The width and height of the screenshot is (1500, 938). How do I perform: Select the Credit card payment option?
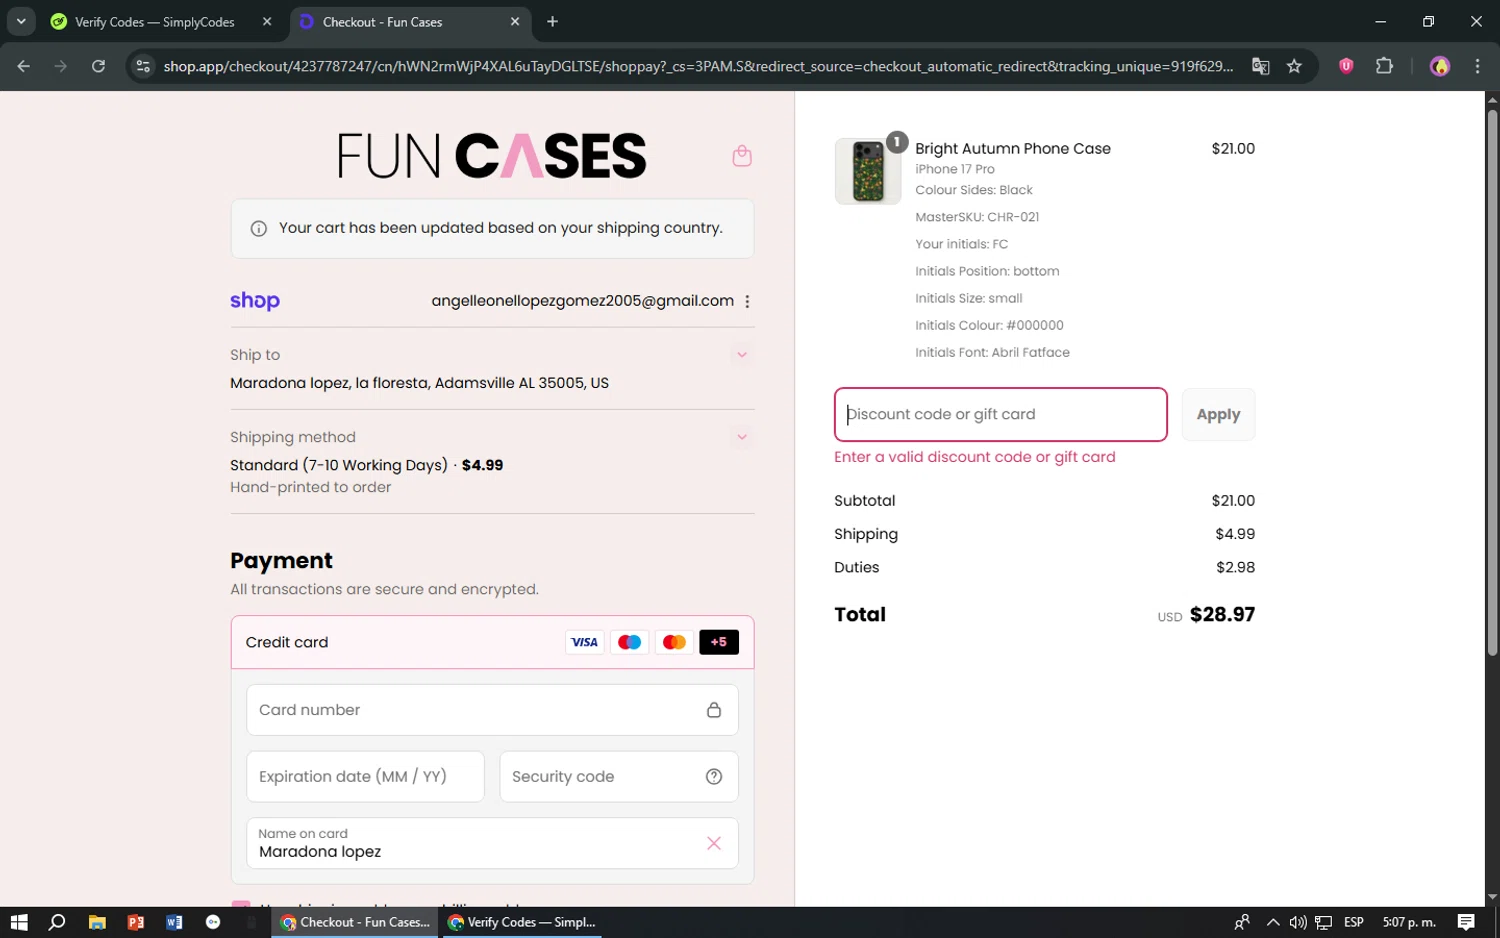point(492,642)
